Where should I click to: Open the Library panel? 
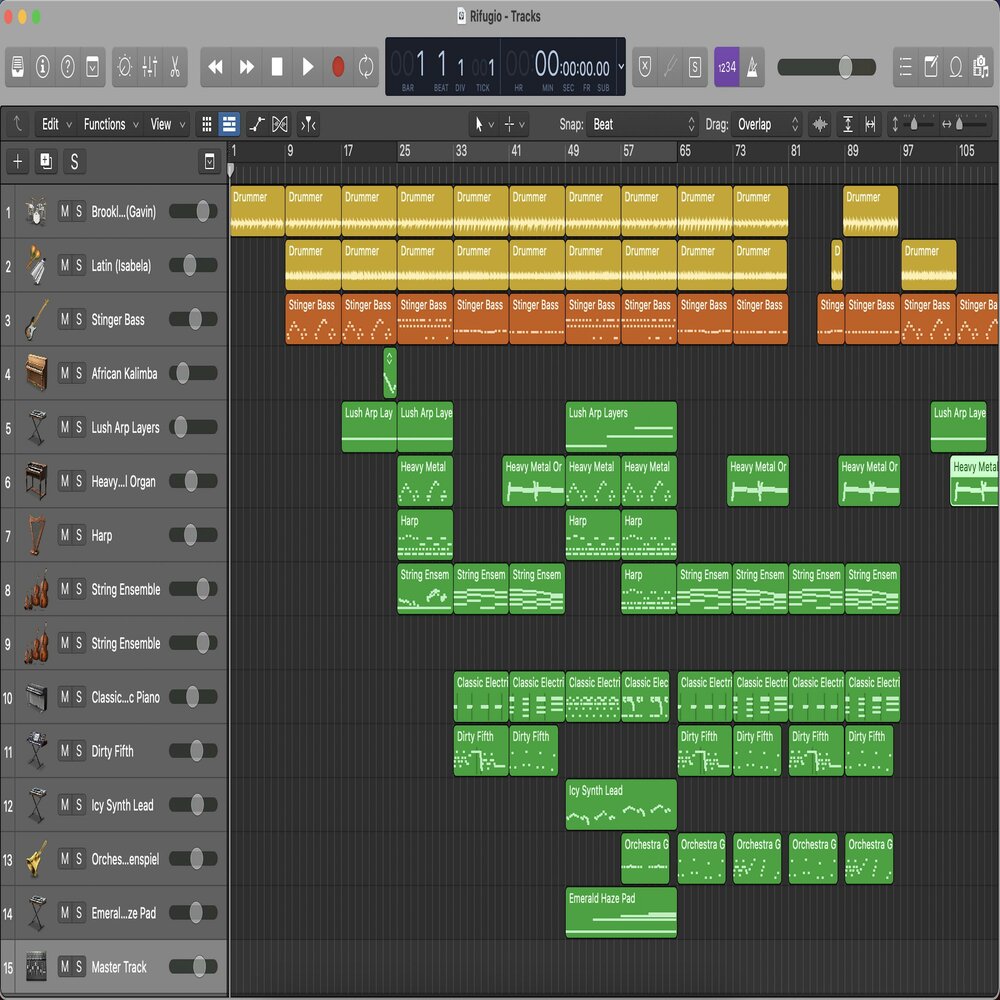tap(17, 67)
